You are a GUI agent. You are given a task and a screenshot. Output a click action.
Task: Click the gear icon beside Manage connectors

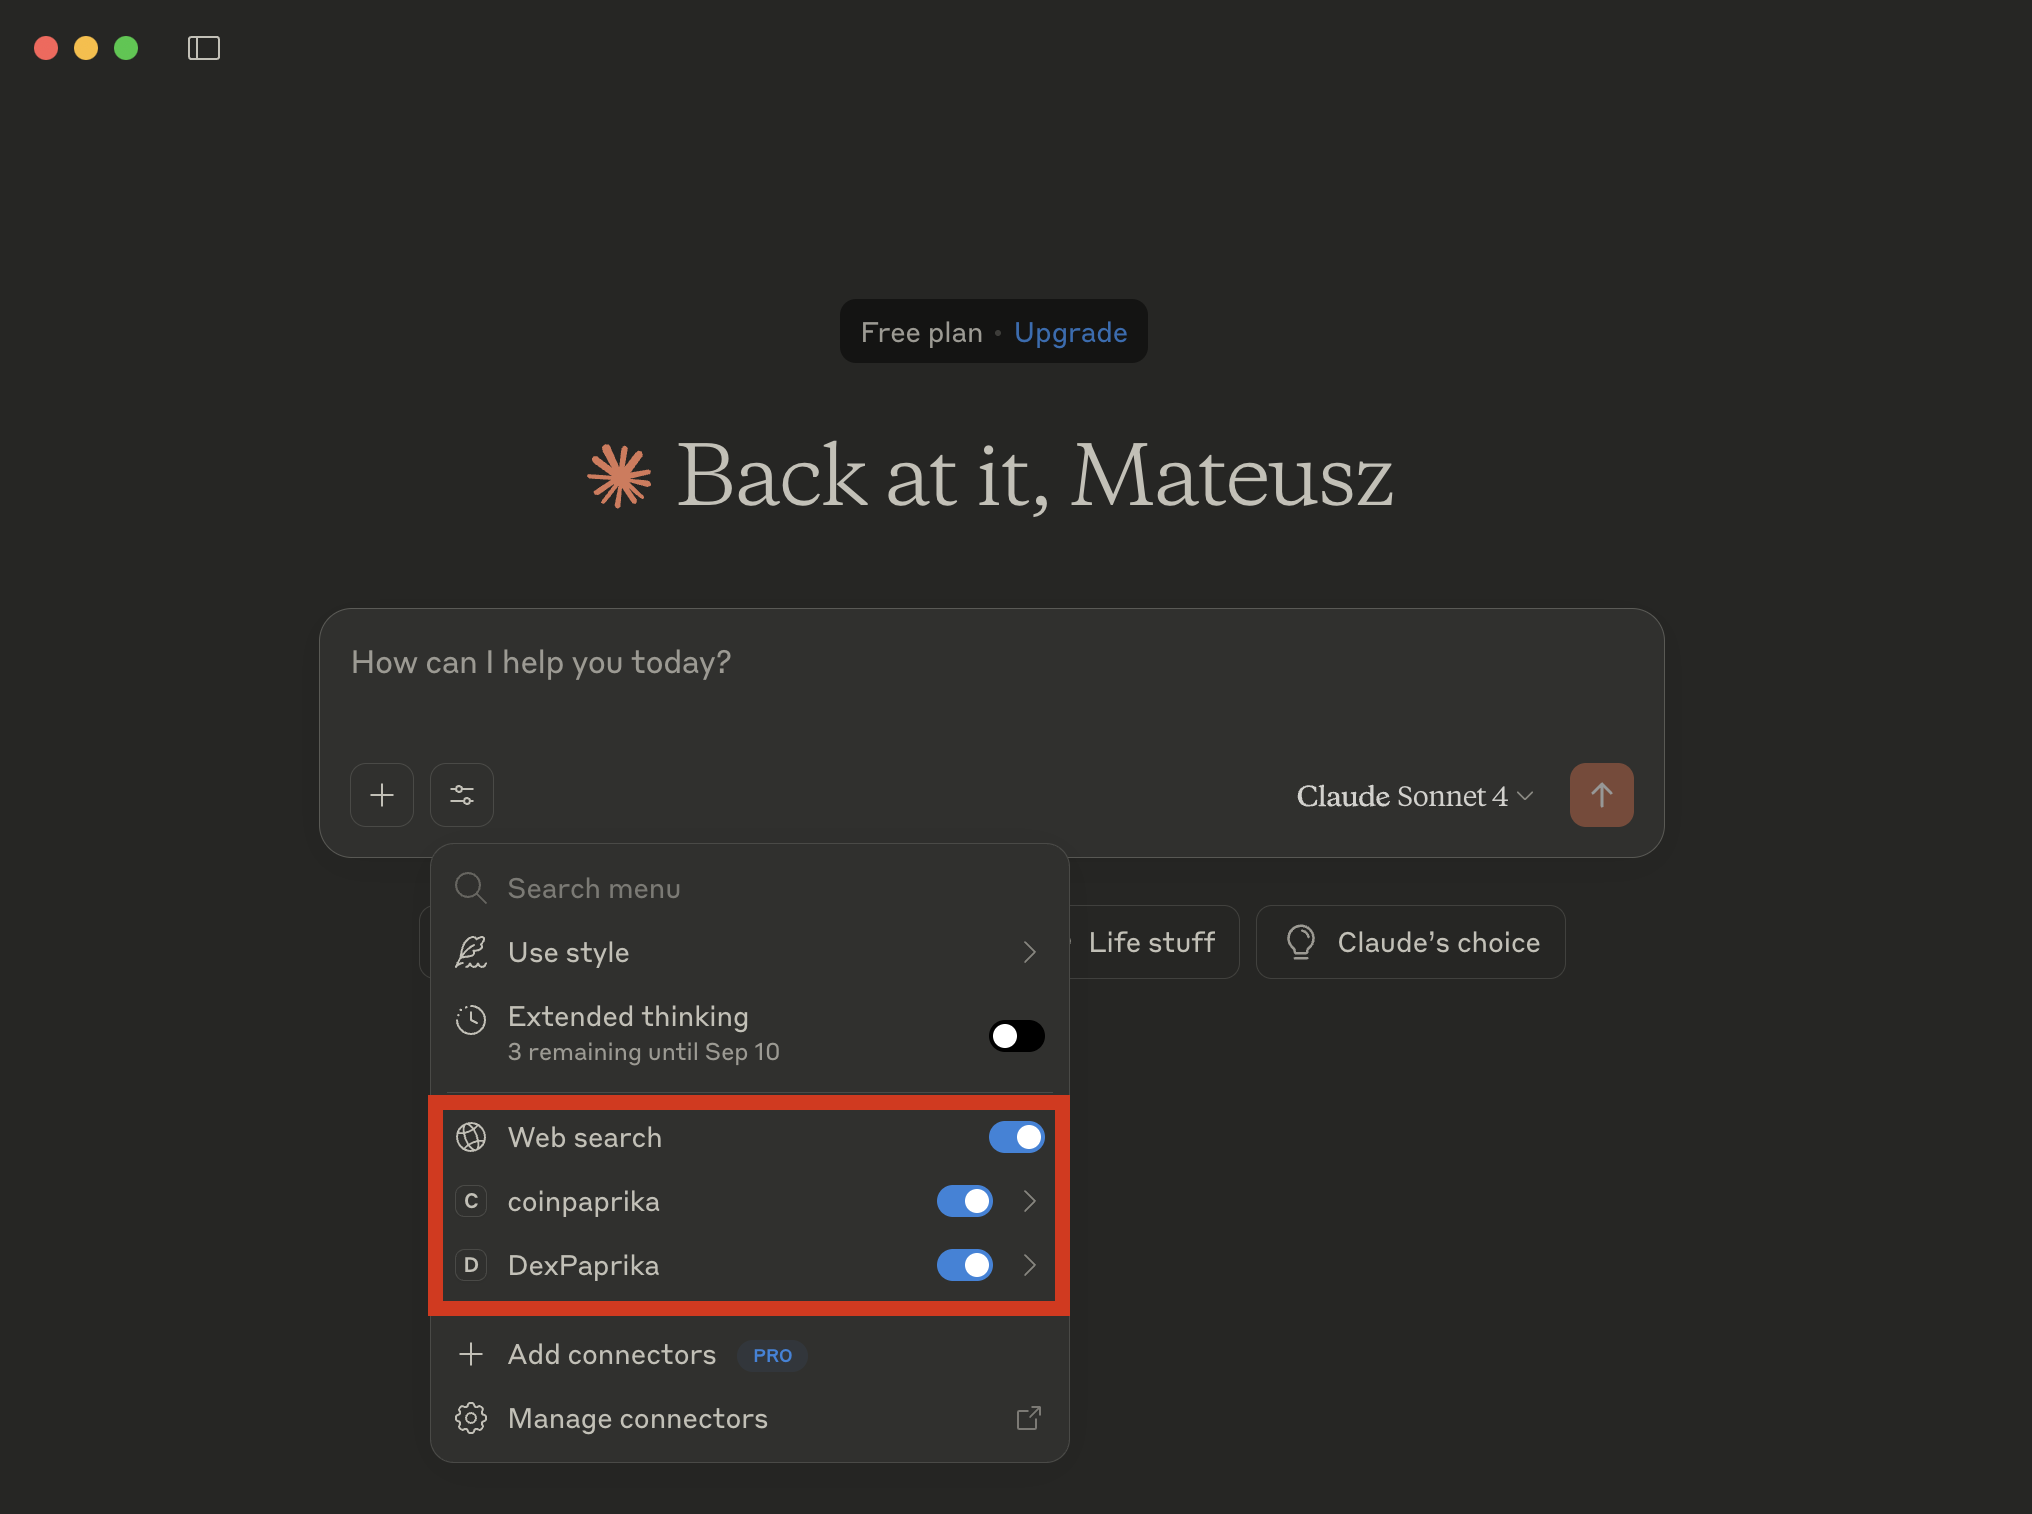[471, 1418]
